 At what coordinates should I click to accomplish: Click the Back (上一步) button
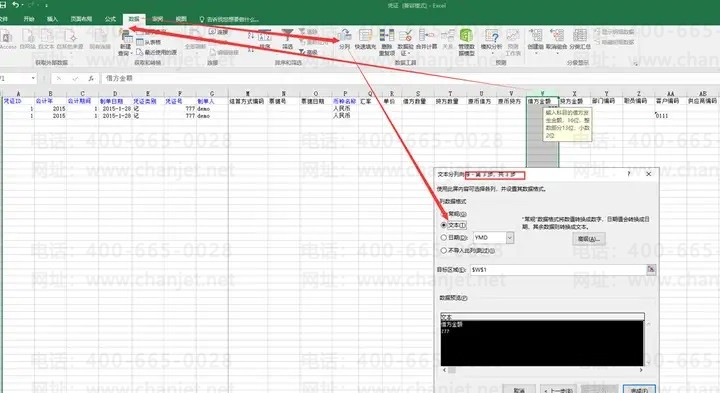[x=558, y=389]
